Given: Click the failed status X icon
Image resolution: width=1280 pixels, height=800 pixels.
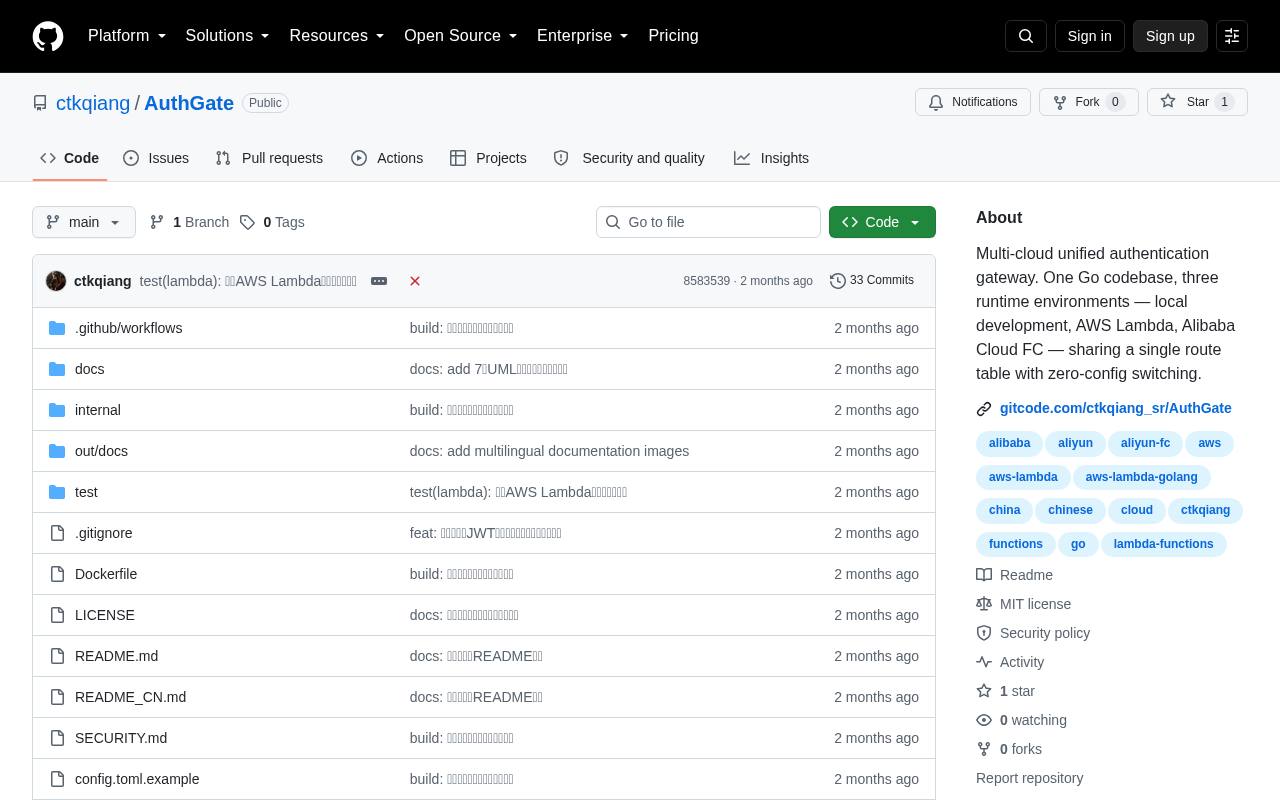Looking at the screenshot, I should tap(415, 281).
